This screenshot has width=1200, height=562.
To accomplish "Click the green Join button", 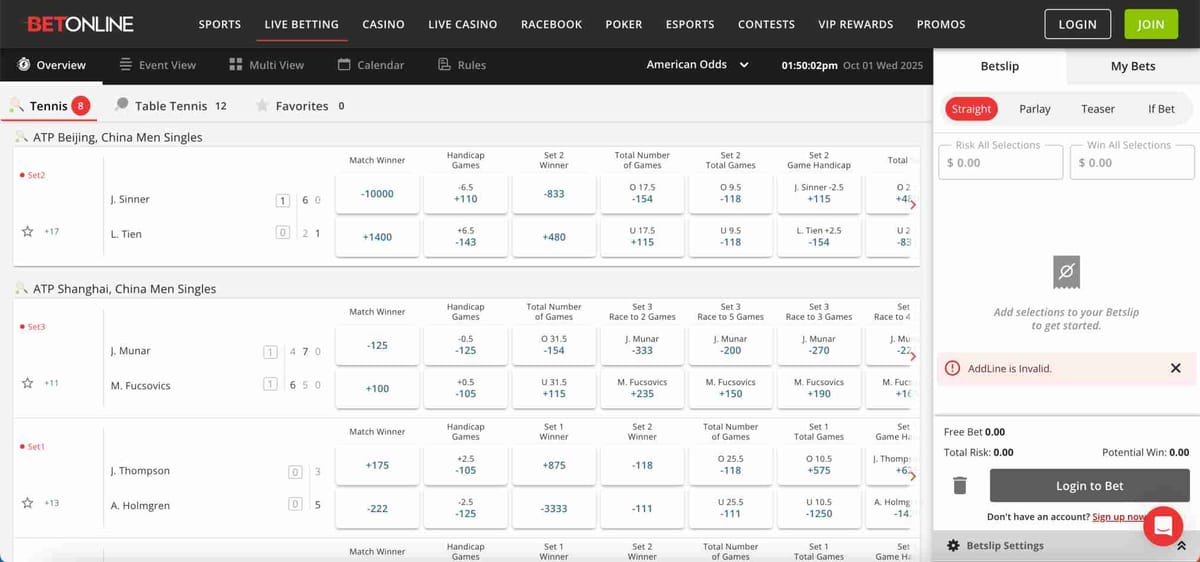I will tap(1151, 24).
